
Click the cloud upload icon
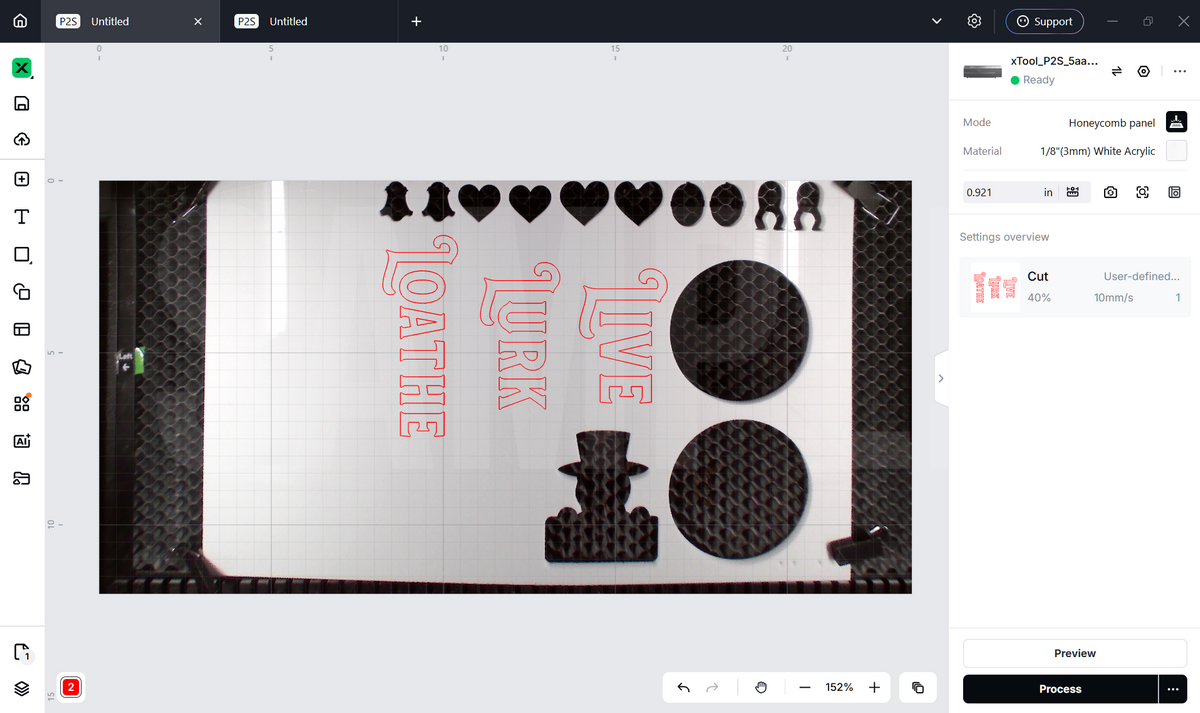point(22,140)
